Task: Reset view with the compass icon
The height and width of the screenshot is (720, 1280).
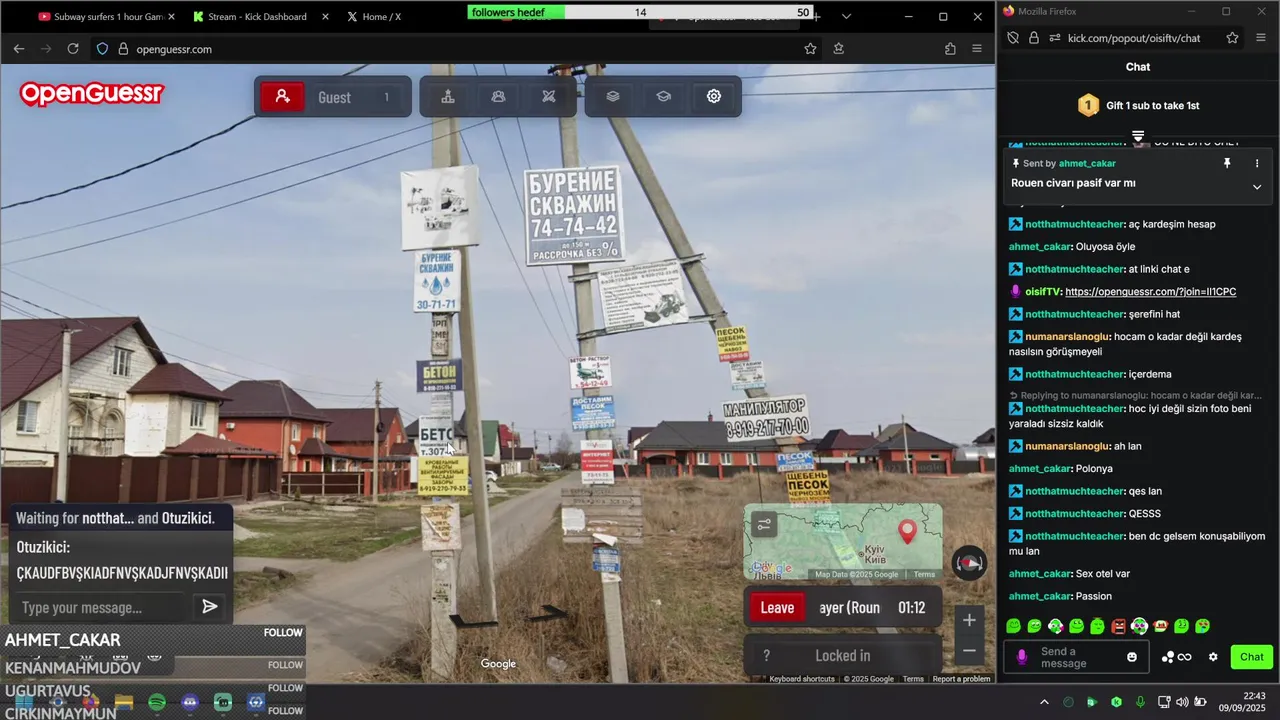Action: click(x=968, y=563)
